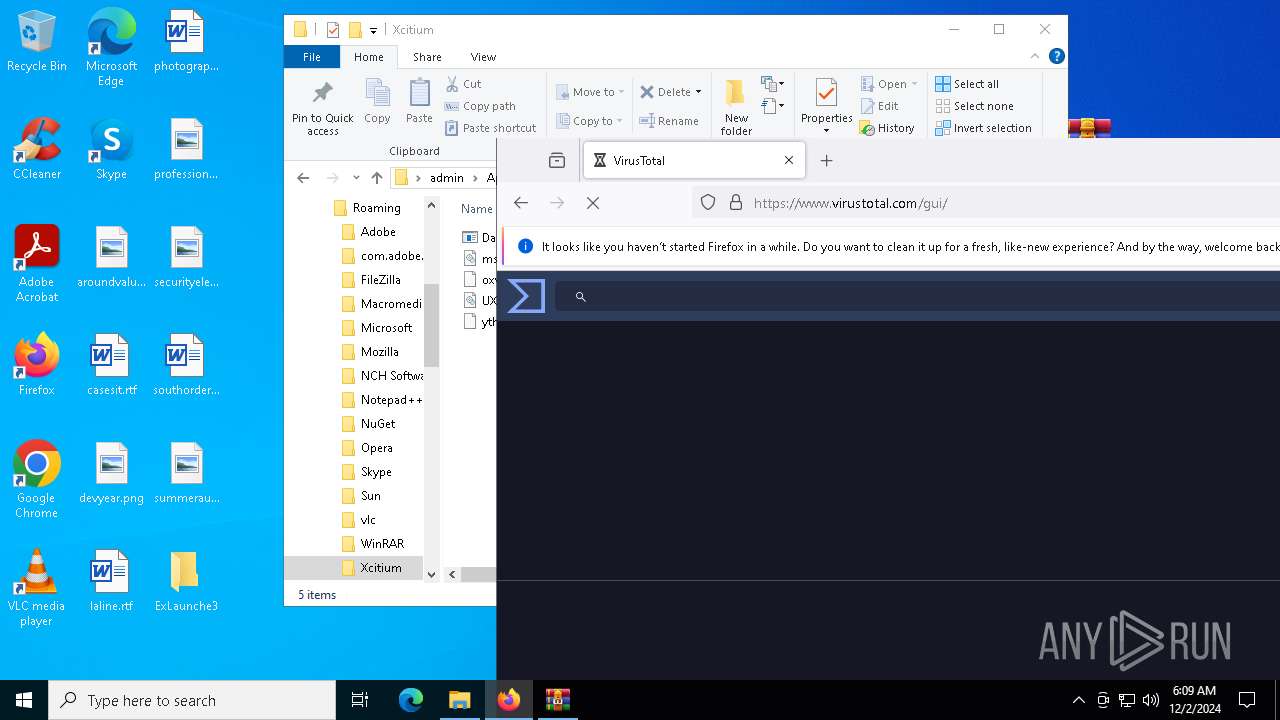This screenshot has width=1280, height=720.
Task: Switch to the Home ribbon tab
Action: click(x=368, y=57)
